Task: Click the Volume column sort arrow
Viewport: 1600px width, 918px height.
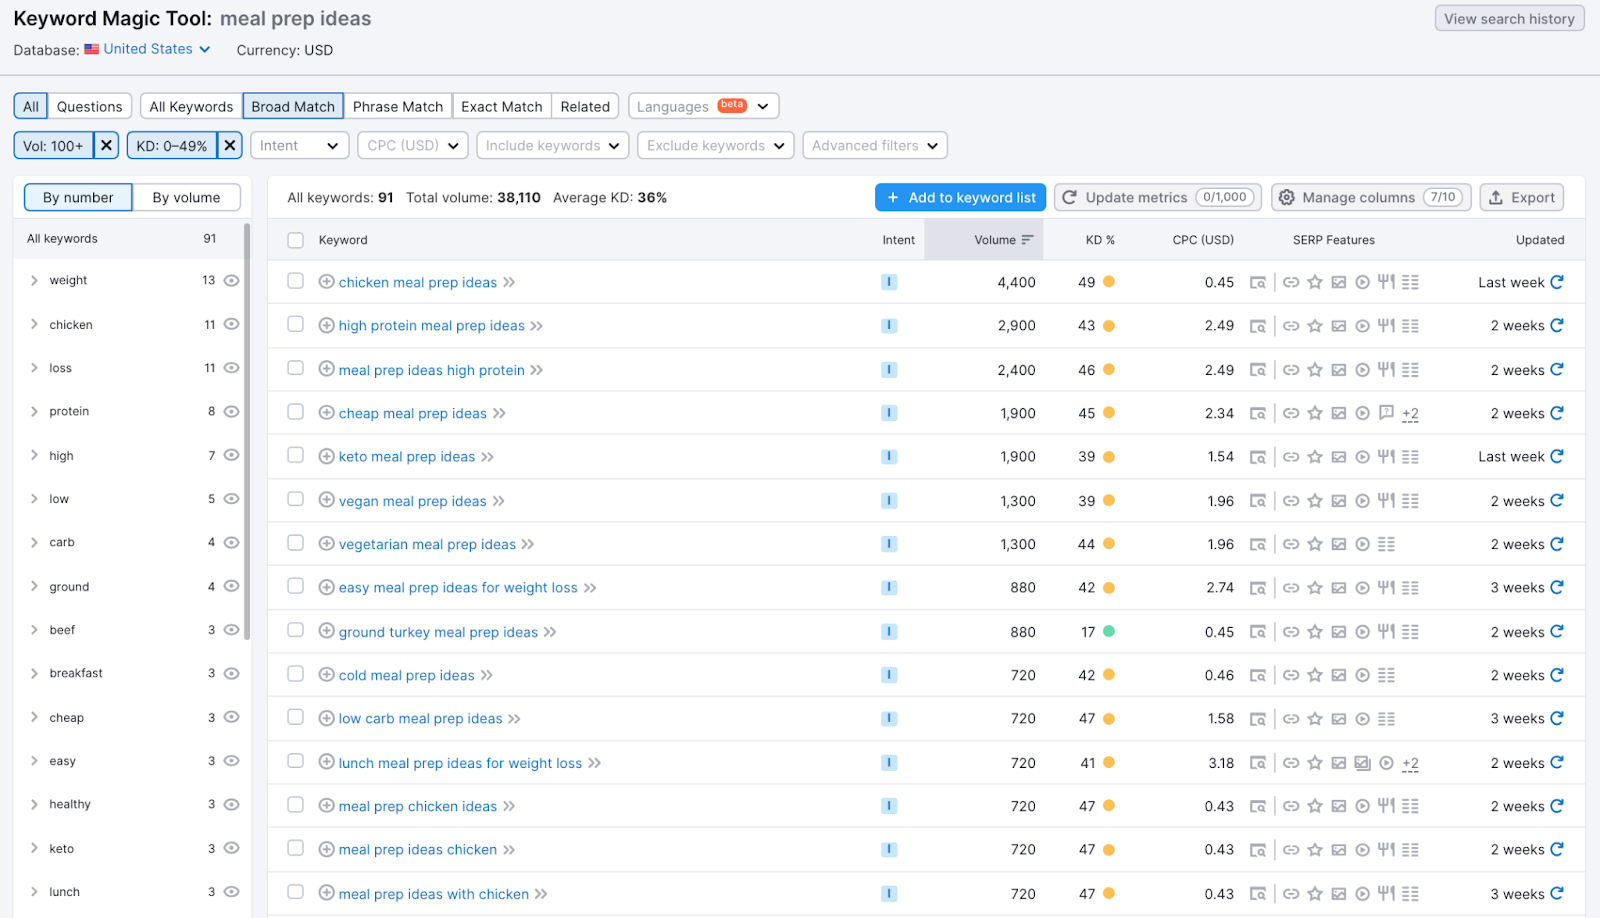Action: (x=1028, y=239)
